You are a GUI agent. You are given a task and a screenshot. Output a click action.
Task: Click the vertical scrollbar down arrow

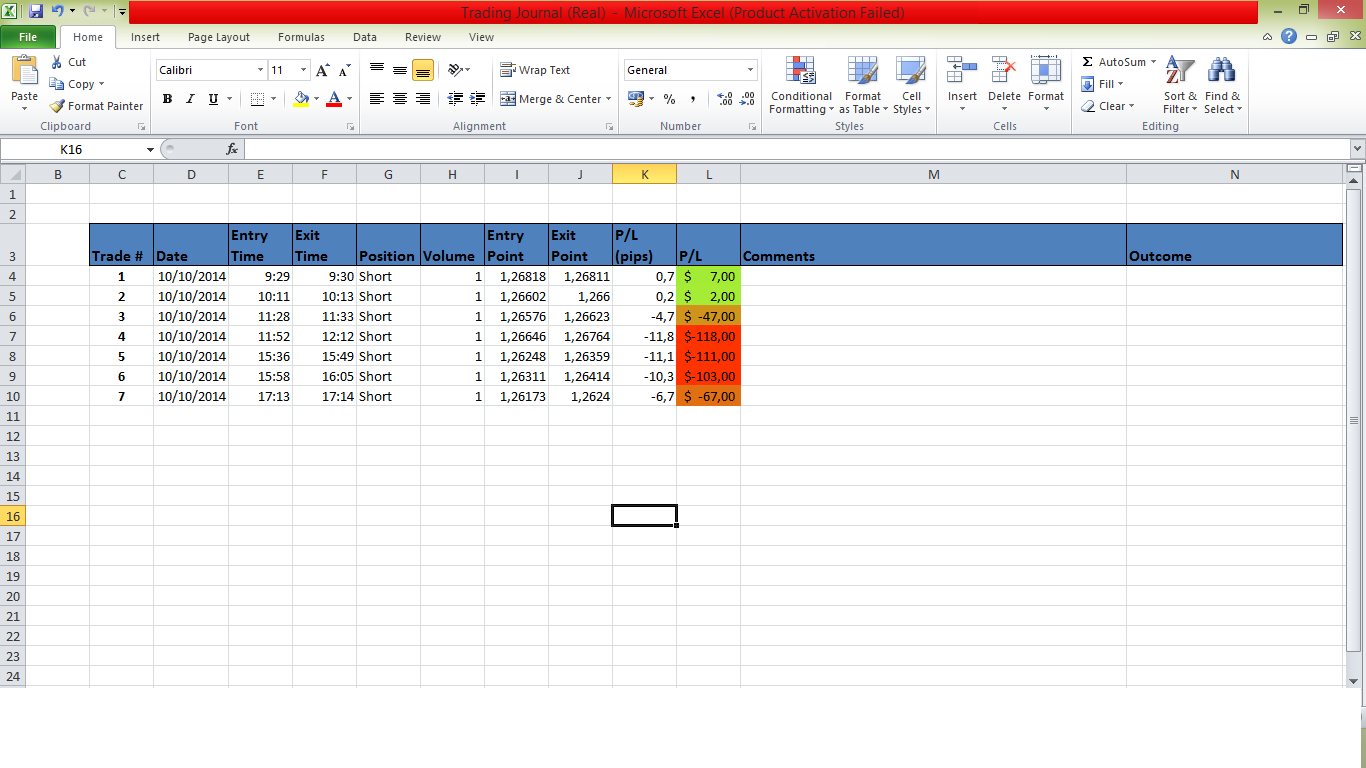click(1354, 681)
